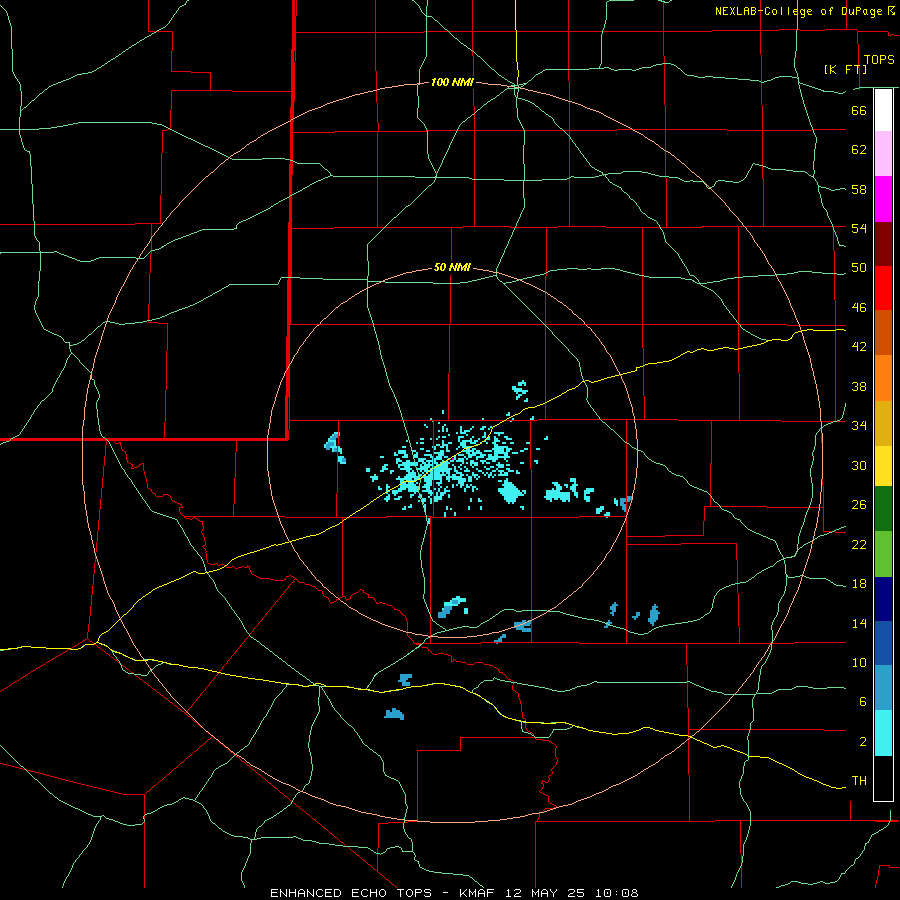This screenshot has width=900, height=900.
Task: Click the navy blue swatch on the tops color scale
Action: point(883,599)
